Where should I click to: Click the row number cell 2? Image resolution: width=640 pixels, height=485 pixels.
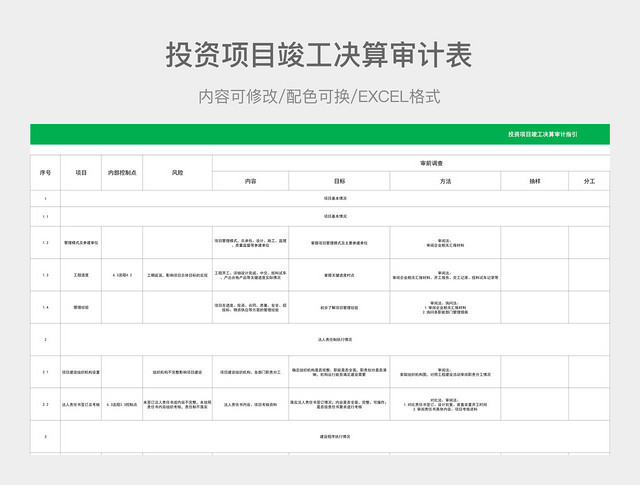(x=45, y=339)
